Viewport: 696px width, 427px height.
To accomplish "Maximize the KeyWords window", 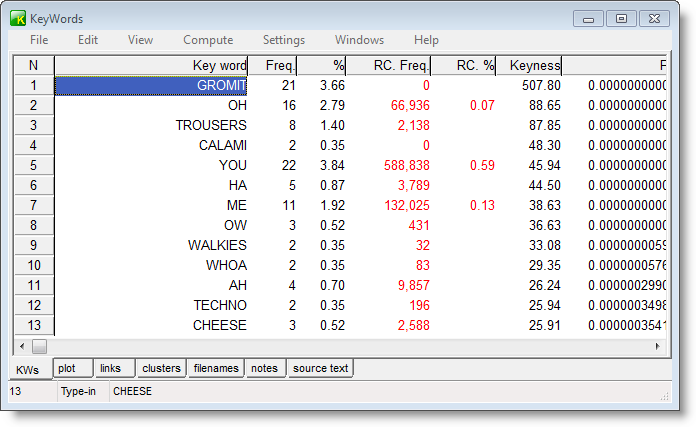I will tap(621, 18).
